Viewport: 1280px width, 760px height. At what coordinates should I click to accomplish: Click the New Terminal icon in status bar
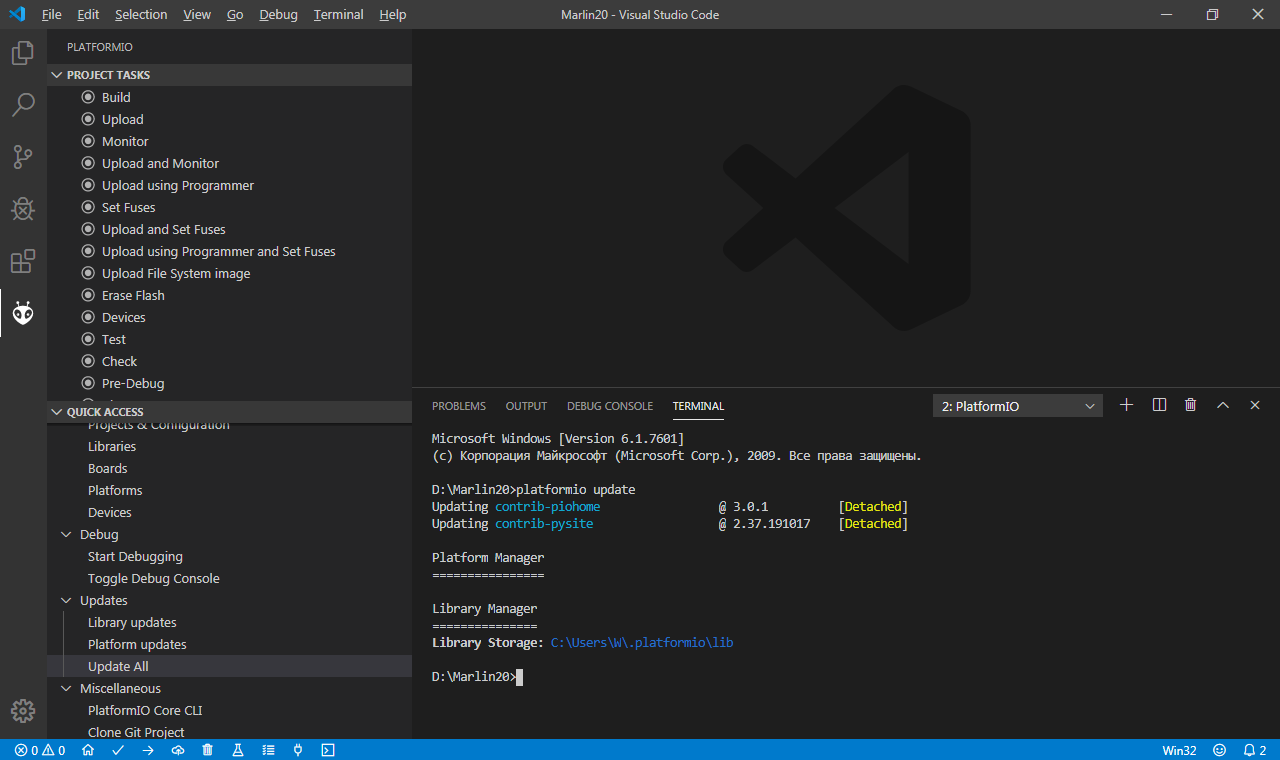click(x=328, y=750)
